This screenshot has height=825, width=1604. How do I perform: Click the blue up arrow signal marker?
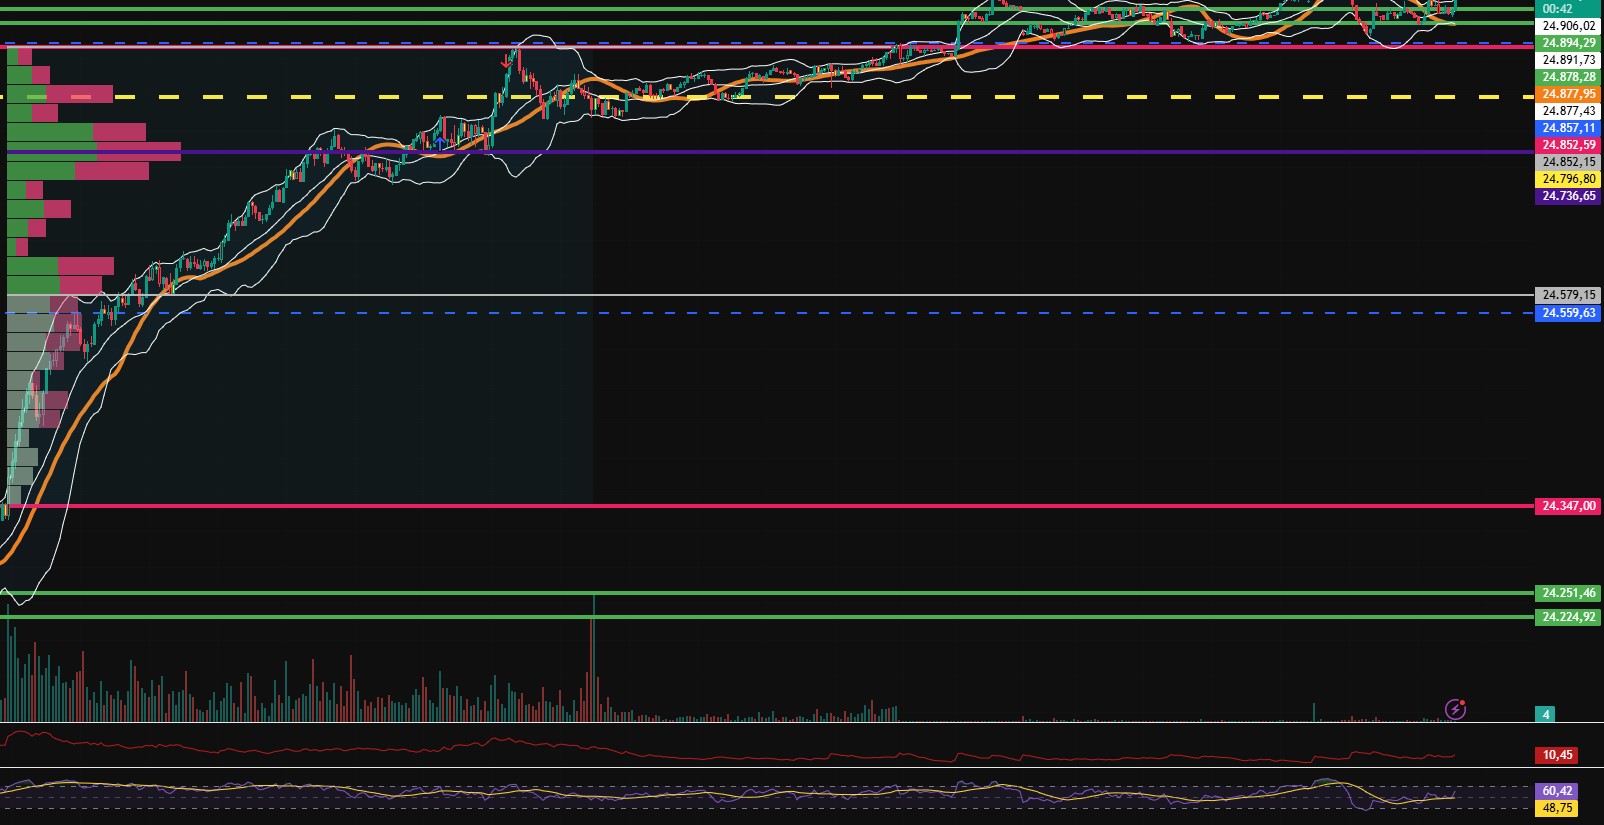click(x=440, y=142)
